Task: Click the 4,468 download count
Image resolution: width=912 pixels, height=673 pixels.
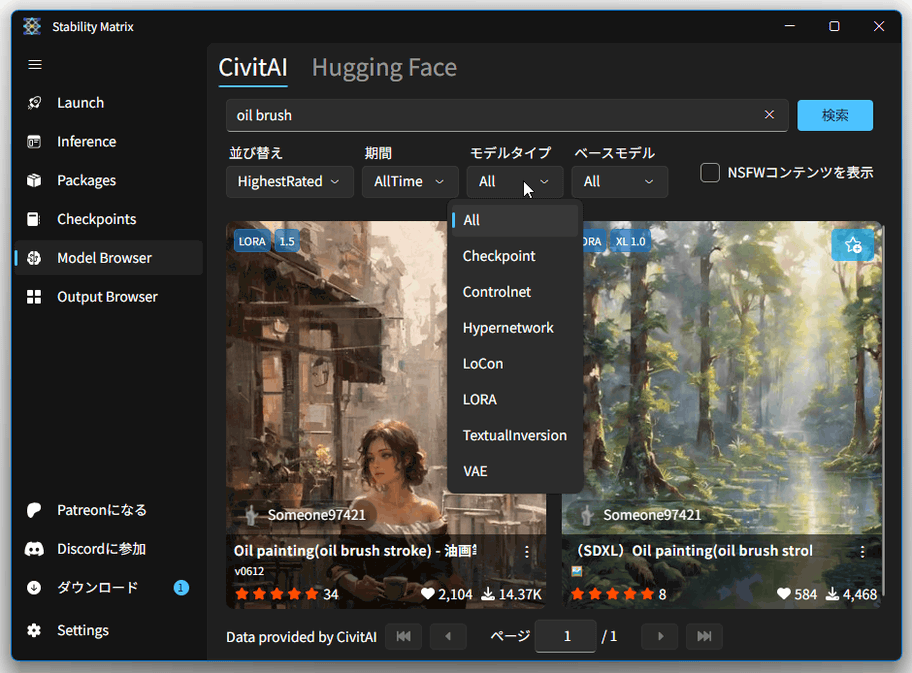Action: (x=852, y=594)
